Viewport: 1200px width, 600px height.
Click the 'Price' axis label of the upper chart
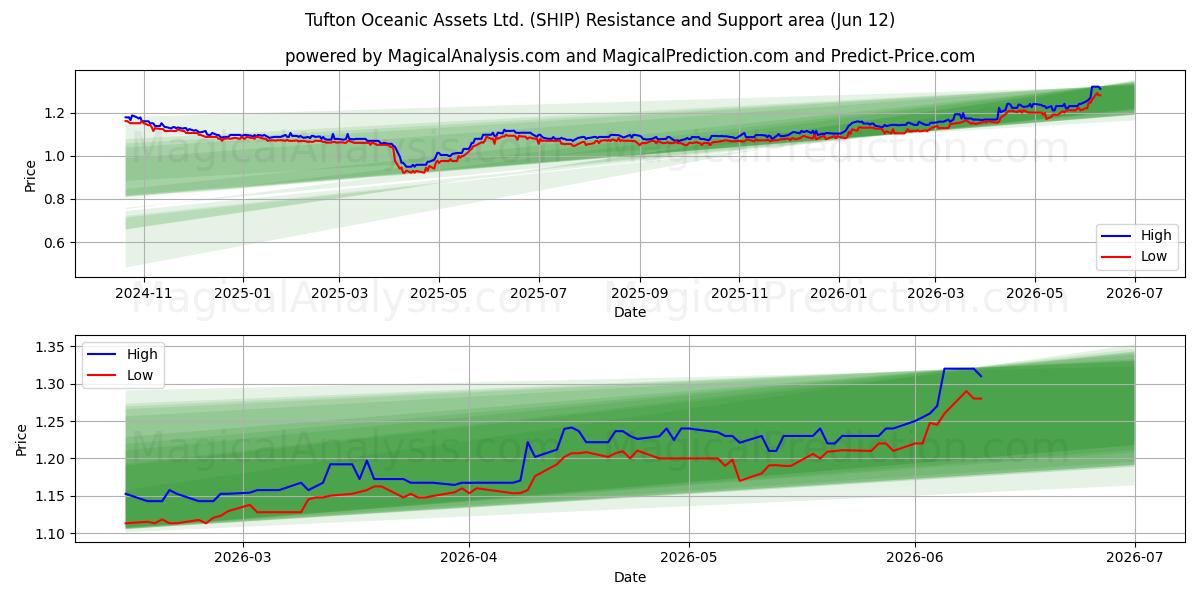[31, 174]
